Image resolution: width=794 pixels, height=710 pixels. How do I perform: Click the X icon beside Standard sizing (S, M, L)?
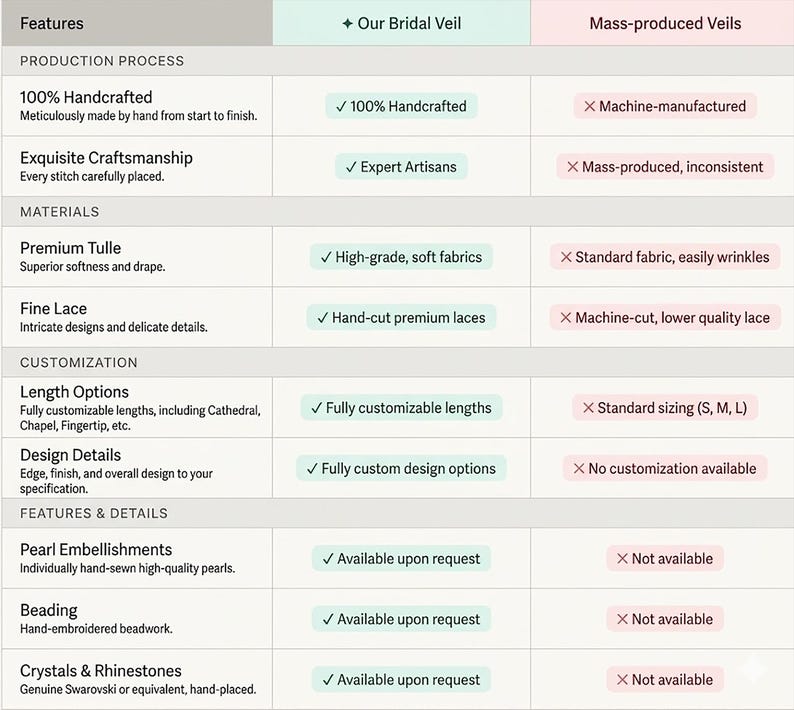coord(588,408)
